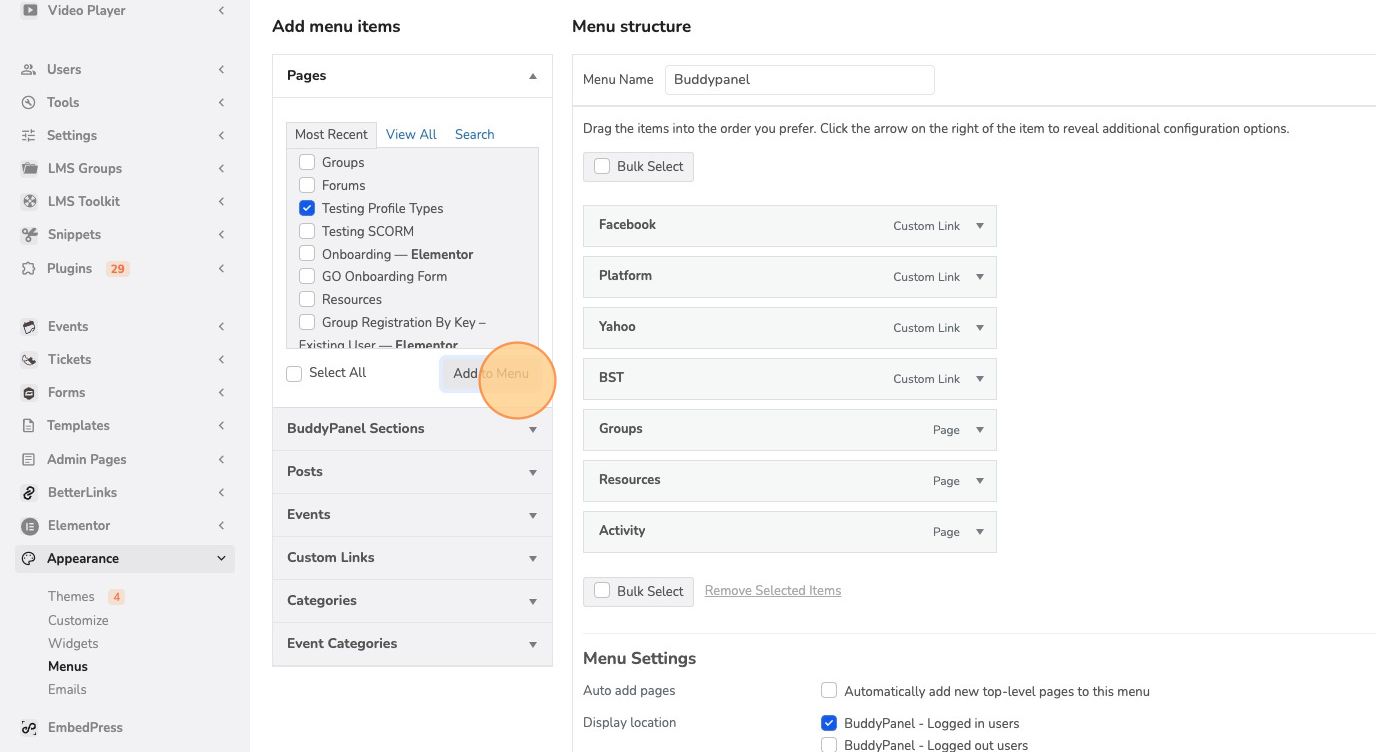Check the Forums page checkbox
Image resolution: width=1376 pixels, height=752 pixels.
point(307,185)
